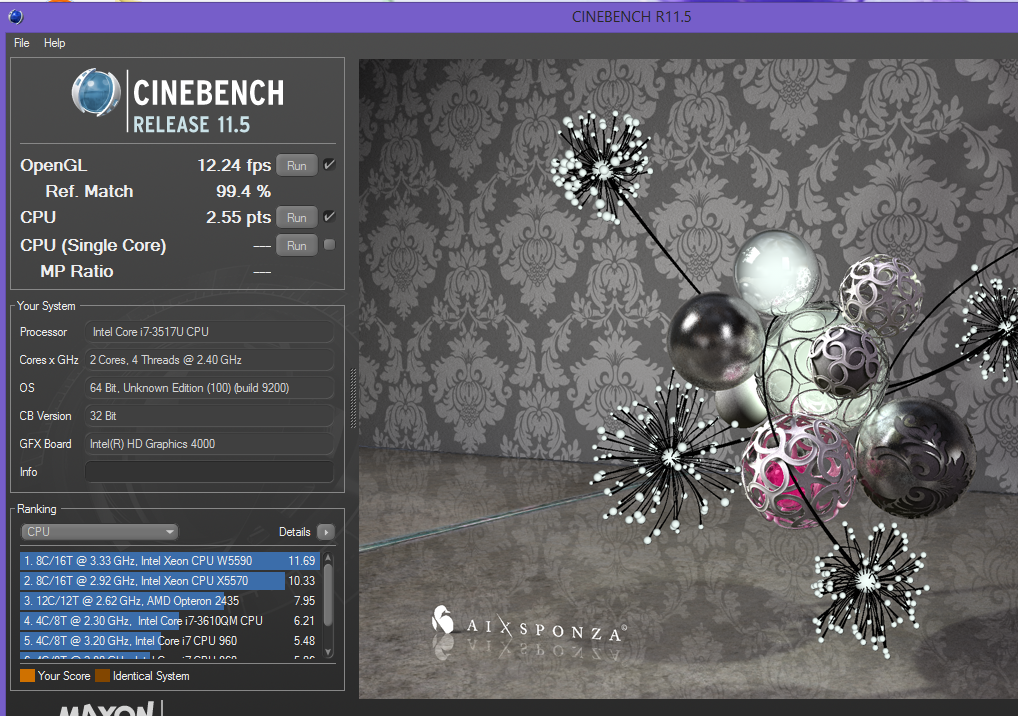Viewport: 1018px width, 716px height.
Task: Run the CPU (Single Core) test
Action: pos(297,245)
